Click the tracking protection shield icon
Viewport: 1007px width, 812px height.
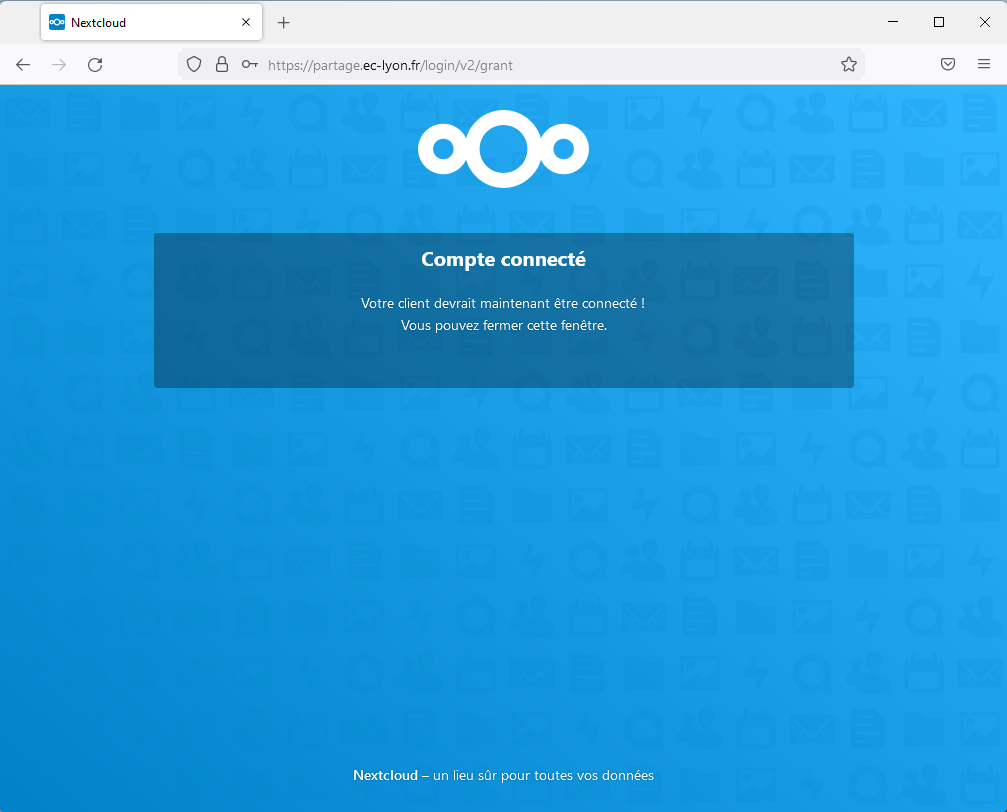[193, 64]
